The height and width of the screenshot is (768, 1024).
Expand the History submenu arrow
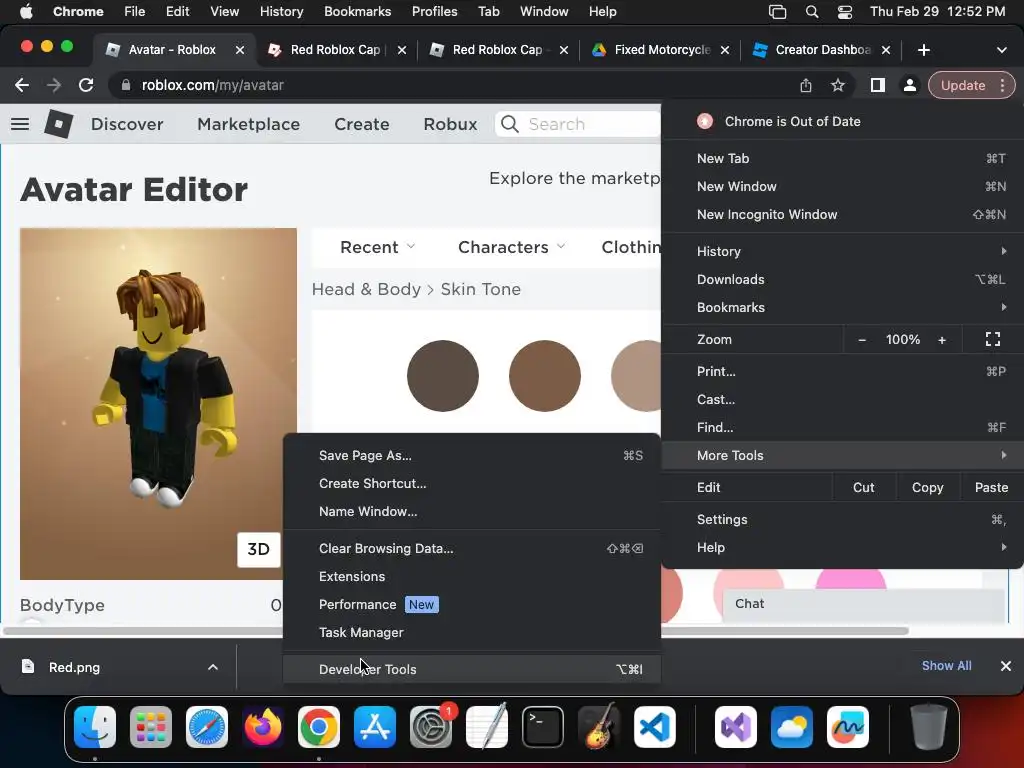(x=1004, y=251)
